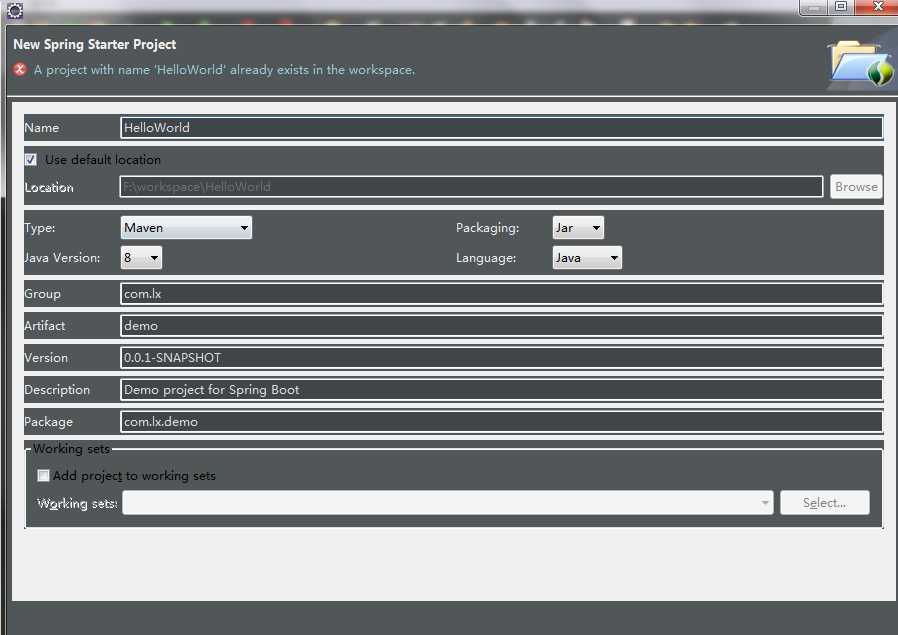Screen dimensions: 898x635
Task: Click the Select... button for working sets
Action: (x=825, y=503)
